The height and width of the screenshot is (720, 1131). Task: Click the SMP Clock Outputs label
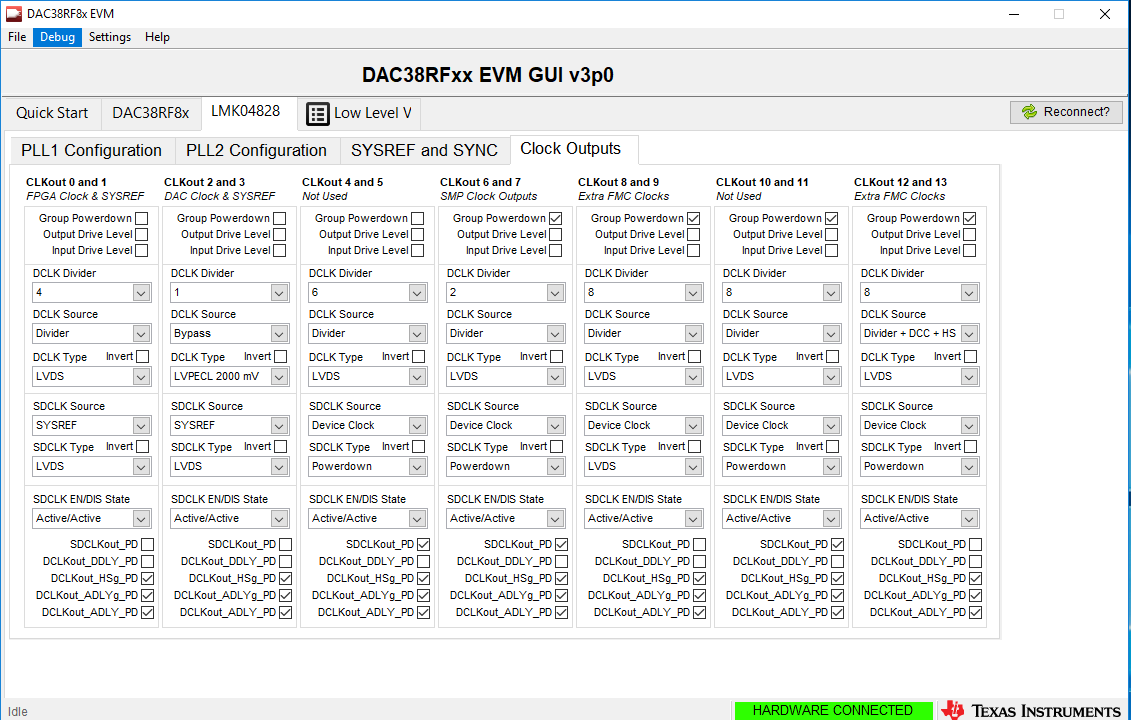coord(488,196)
